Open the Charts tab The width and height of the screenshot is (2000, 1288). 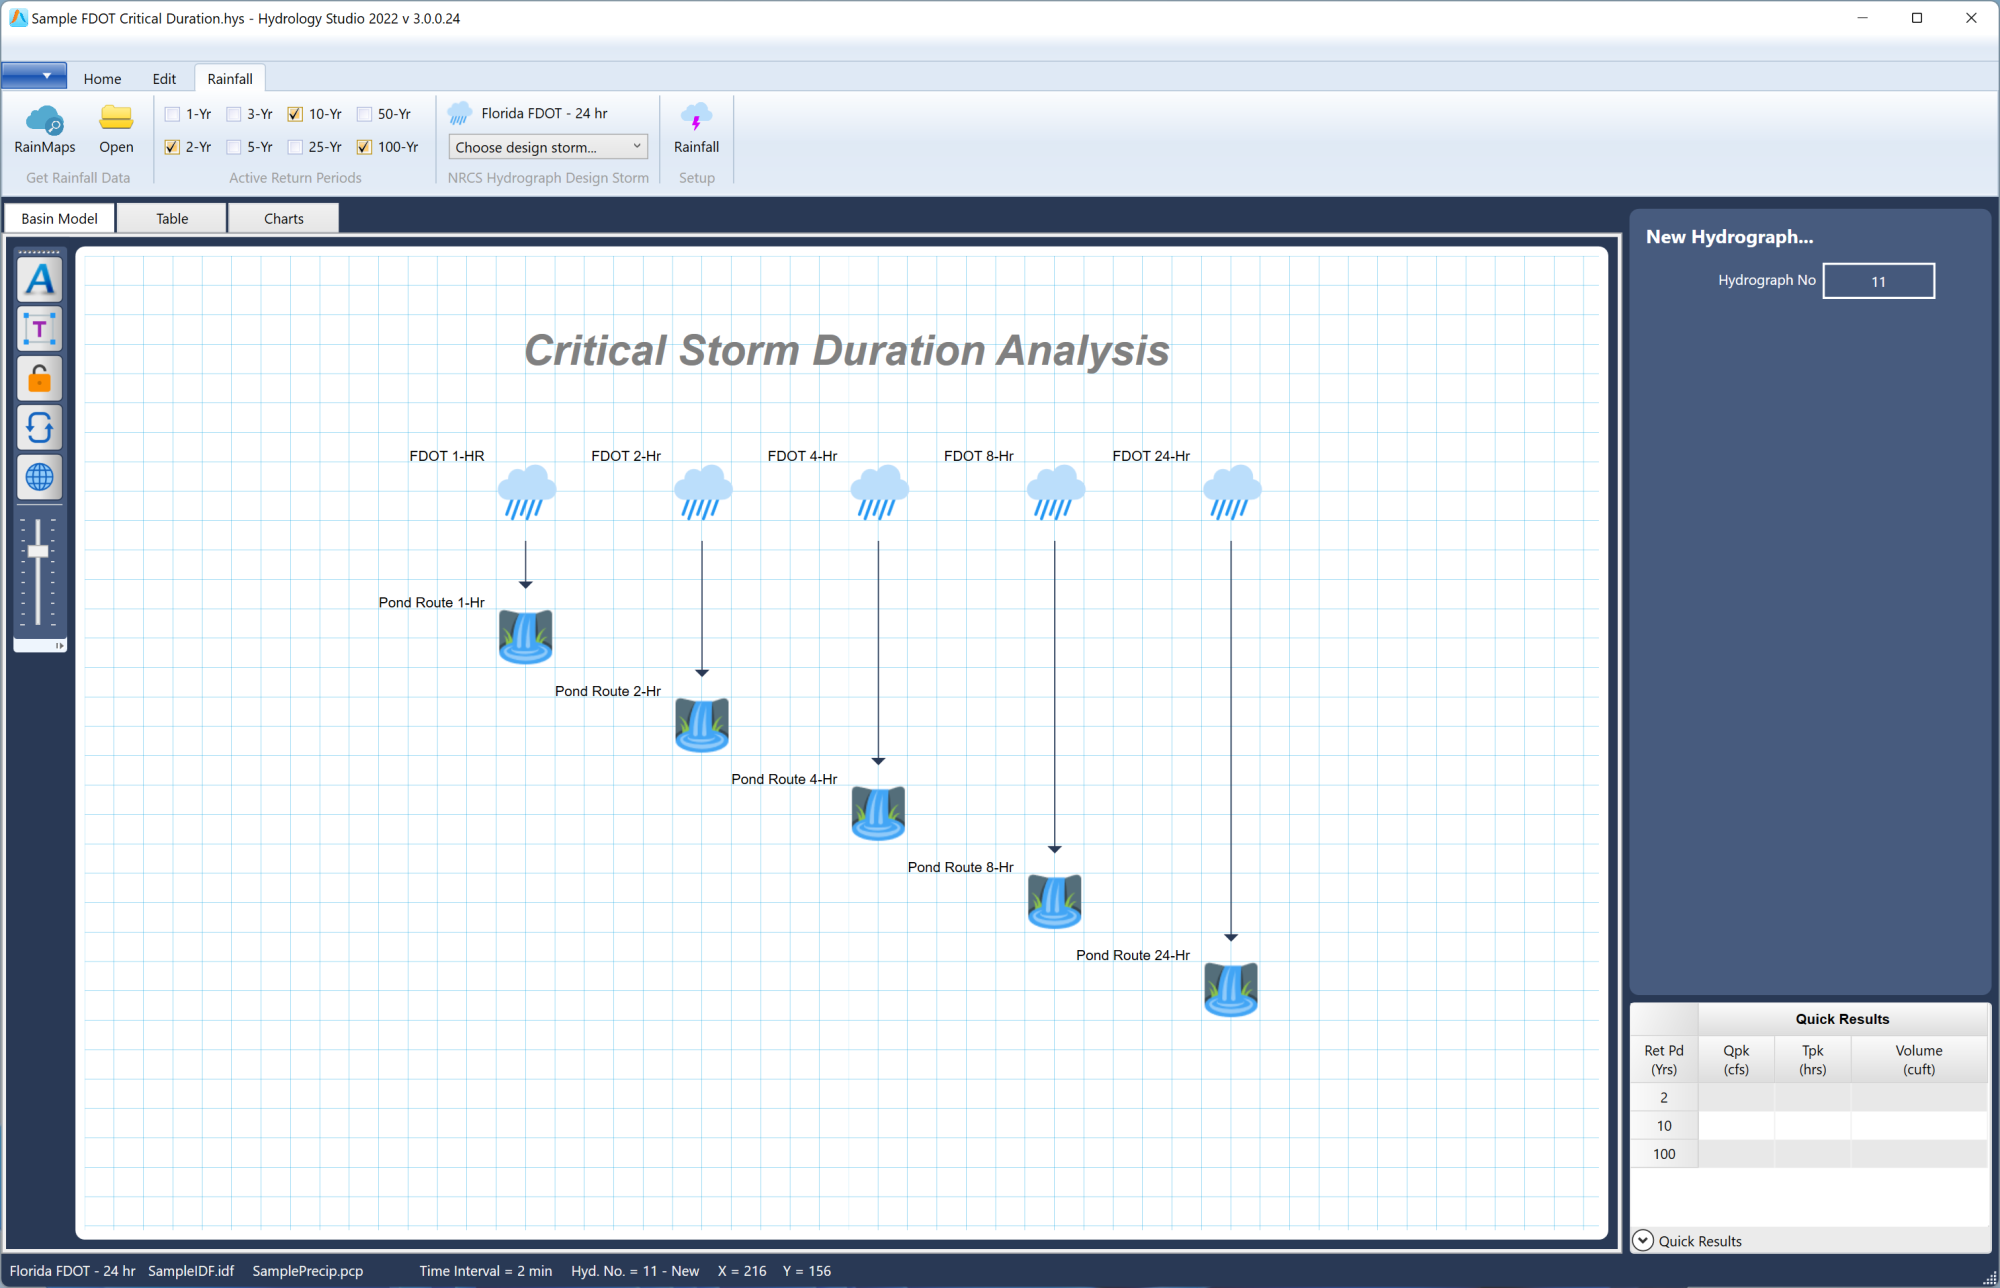coord(283,217)
